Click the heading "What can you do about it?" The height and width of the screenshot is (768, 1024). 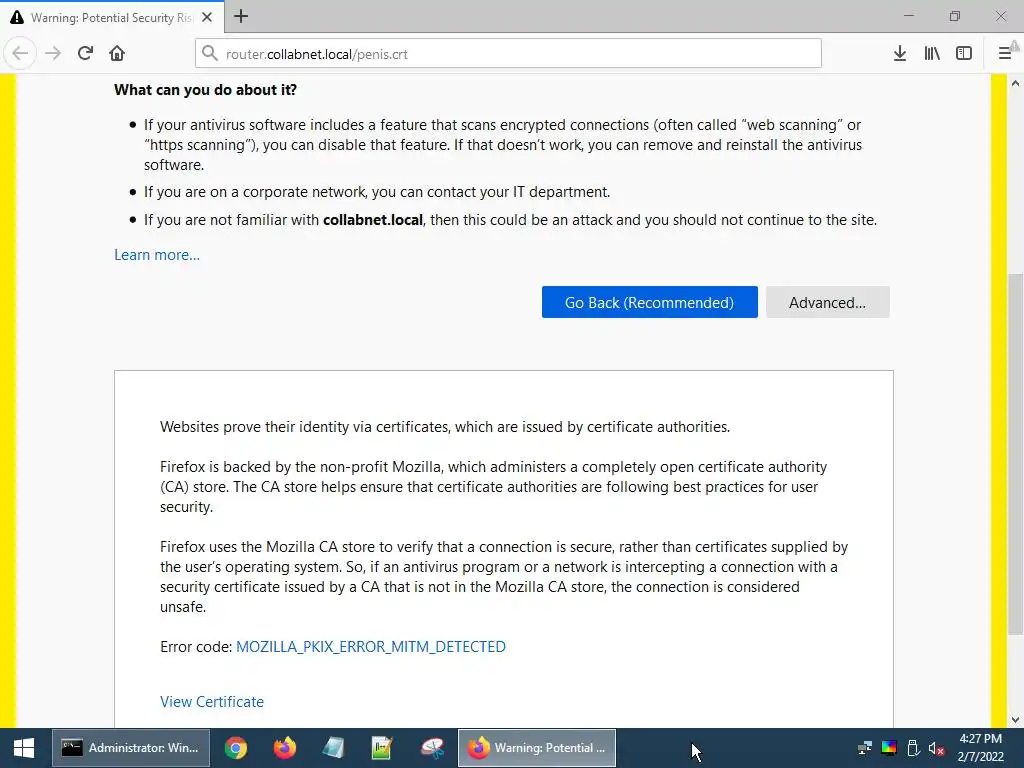point(205,89)
